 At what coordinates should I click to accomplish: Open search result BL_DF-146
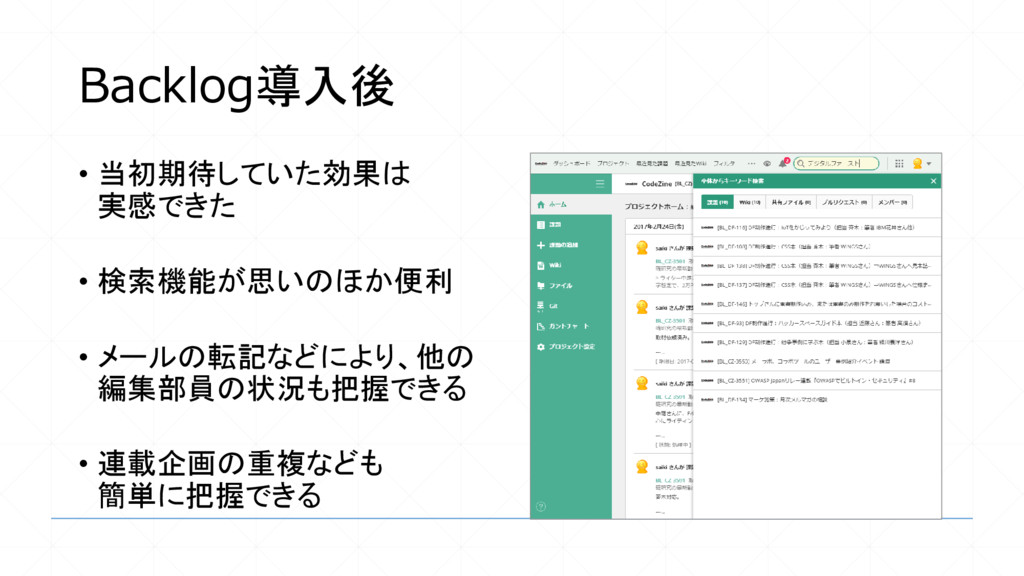coord(817,304)
